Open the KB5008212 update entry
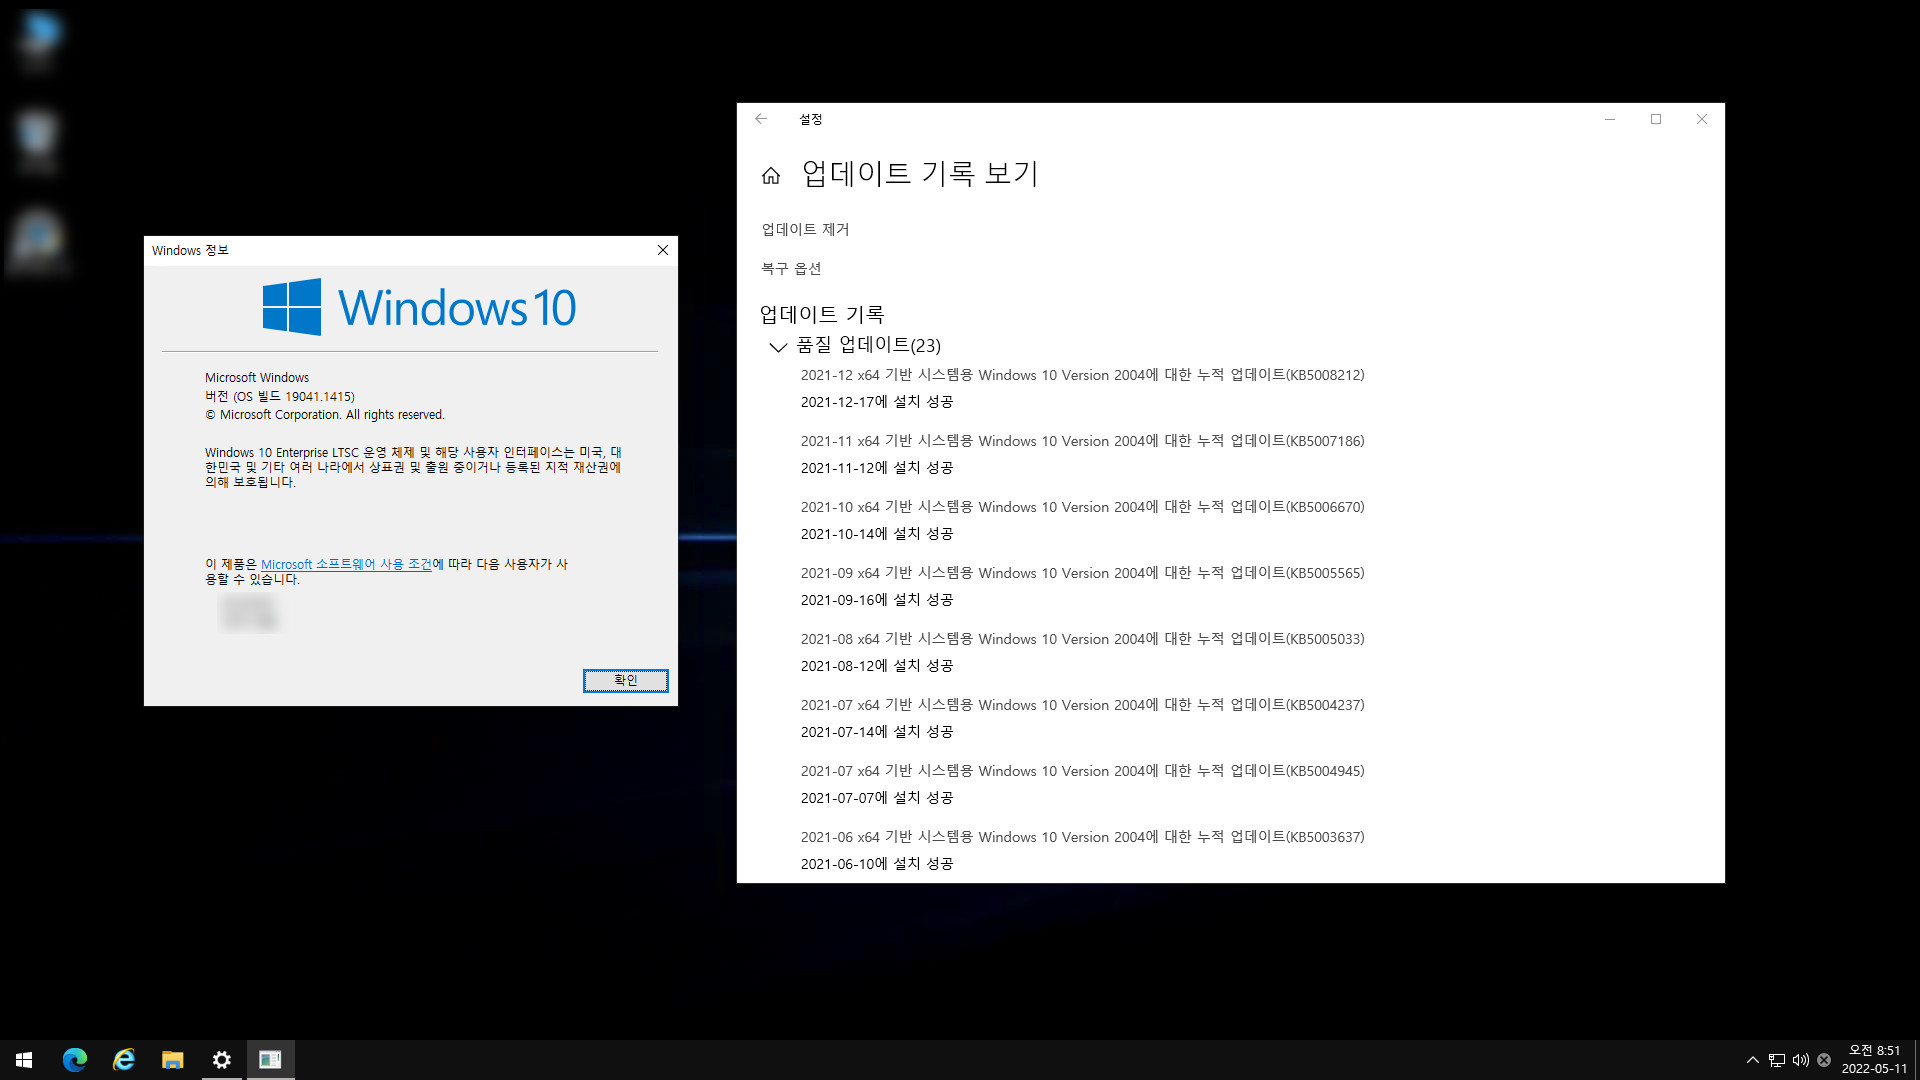Image resolution: width=1920 pixels, height=1080 pixels. point(1082,375)
